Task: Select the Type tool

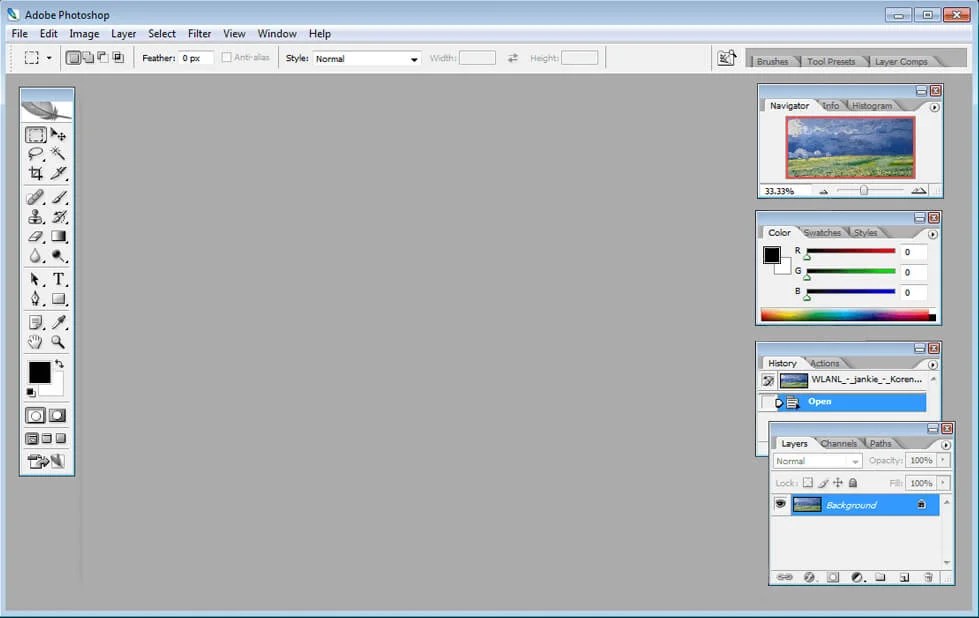Action: point(57,278)
